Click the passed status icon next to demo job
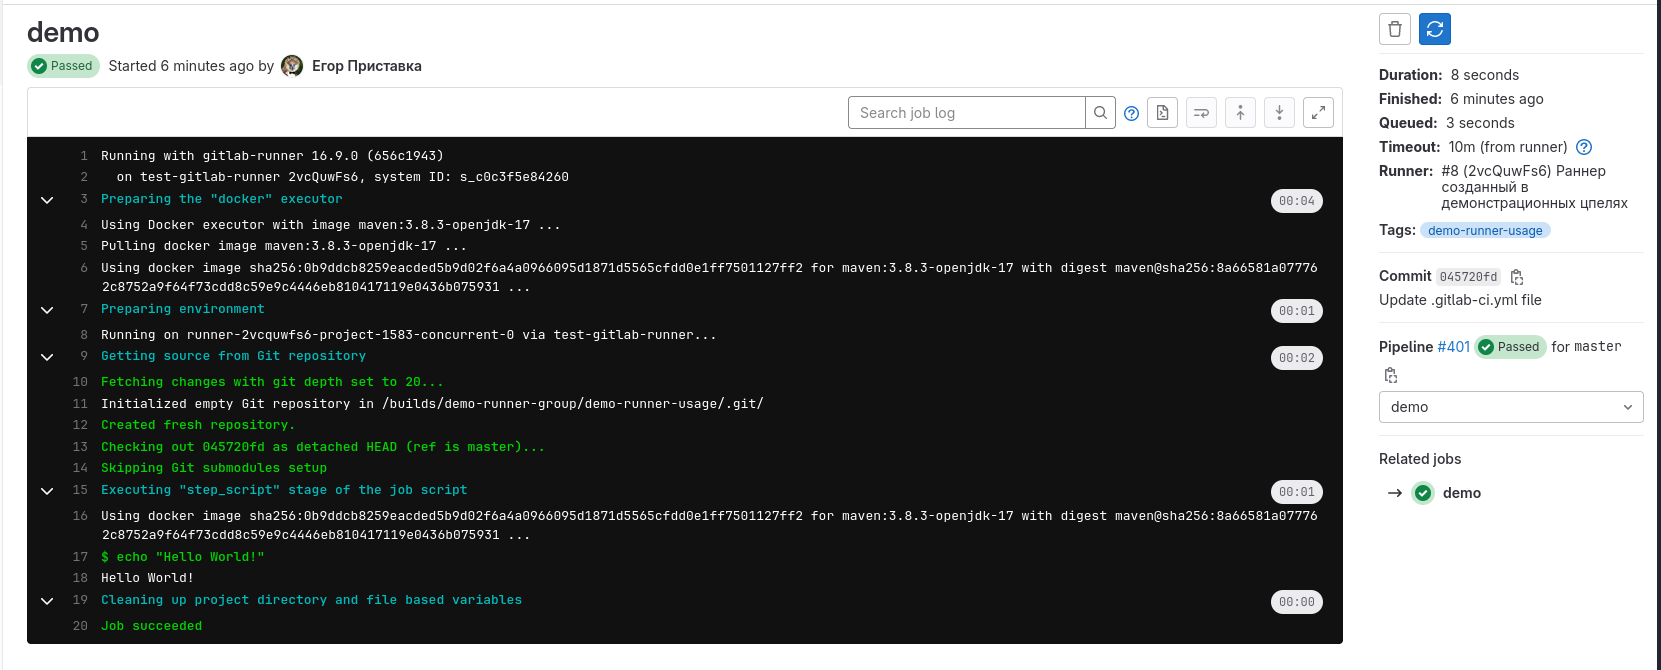The width and height of the screenshot is (1661, 670). pyautogui.click(x=1423, y=493)
